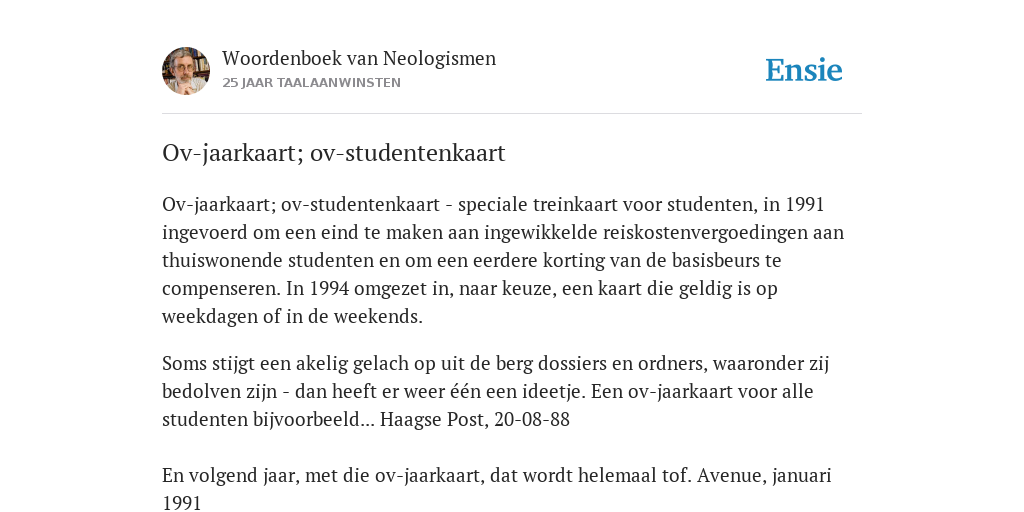The height and width of the screenshot is (512, 1024).
Task: Click the paragraph beginning 'Soms stijgt een akelig'
Action: 496,391
